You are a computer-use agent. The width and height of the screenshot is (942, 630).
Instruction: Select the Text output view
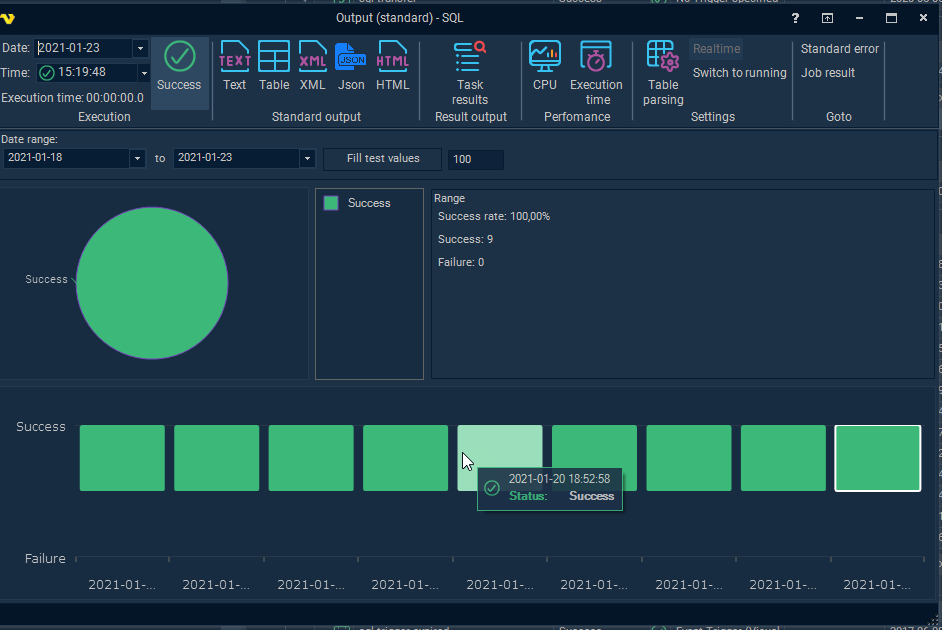(x=234, y=68)
